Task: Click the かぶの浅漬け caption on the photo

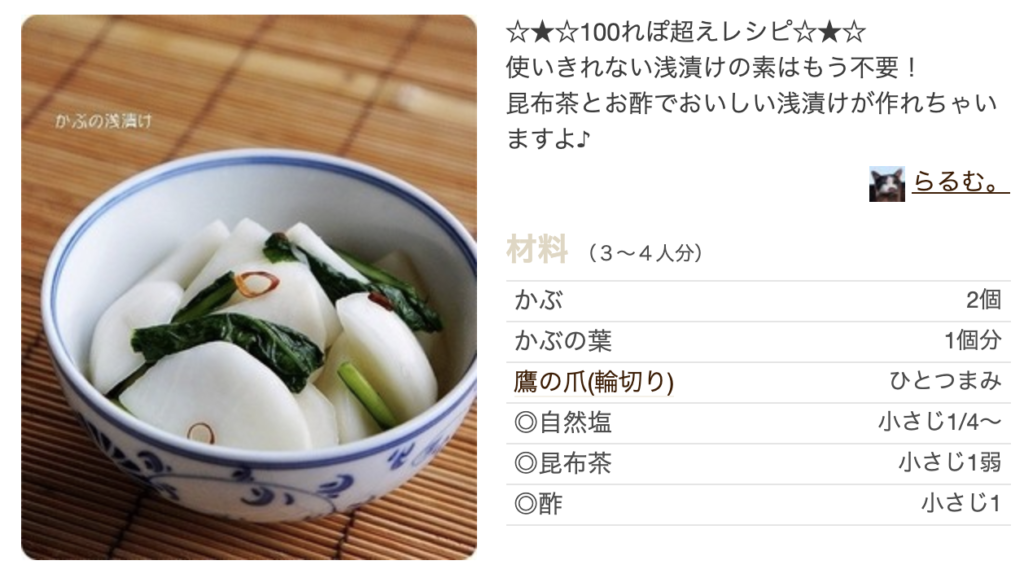Action: coord(103,121)
